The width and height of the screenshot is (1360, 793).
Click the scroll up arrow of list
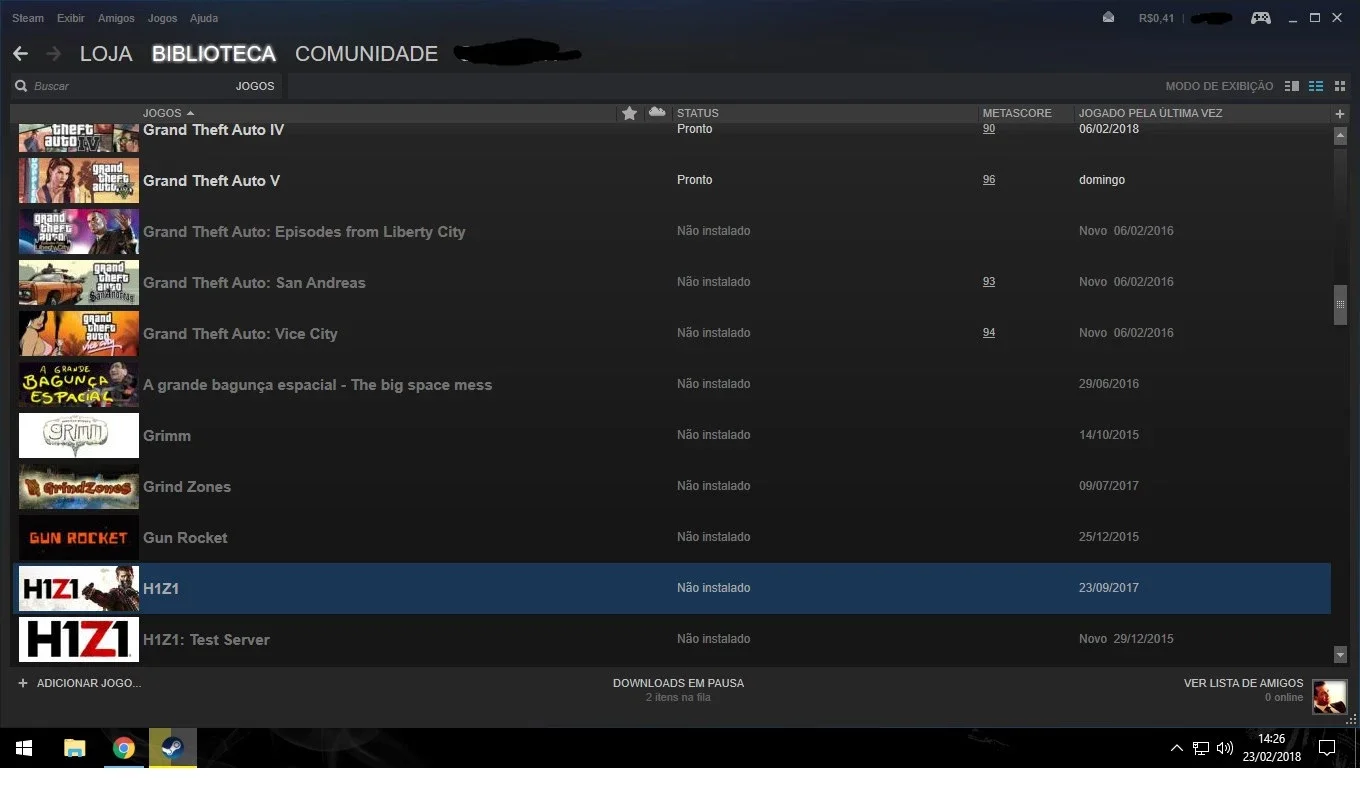[x=1341, y=134]
